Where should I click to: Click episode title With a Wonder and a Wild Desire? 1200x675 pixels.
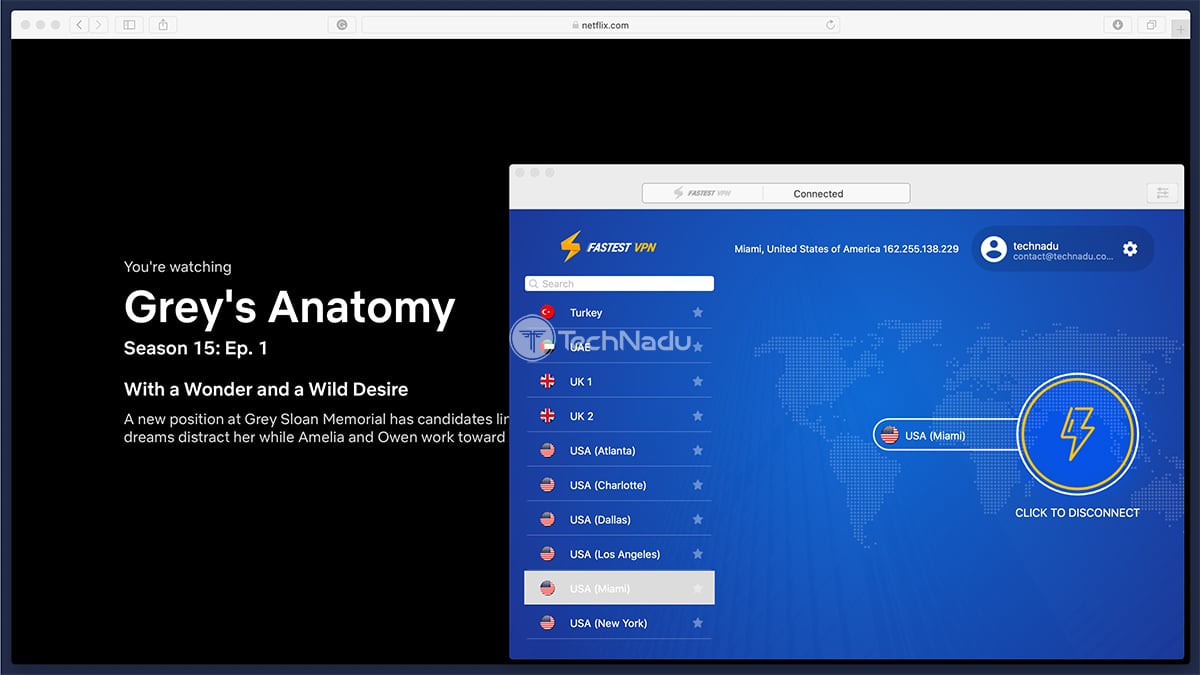(266, 389)
